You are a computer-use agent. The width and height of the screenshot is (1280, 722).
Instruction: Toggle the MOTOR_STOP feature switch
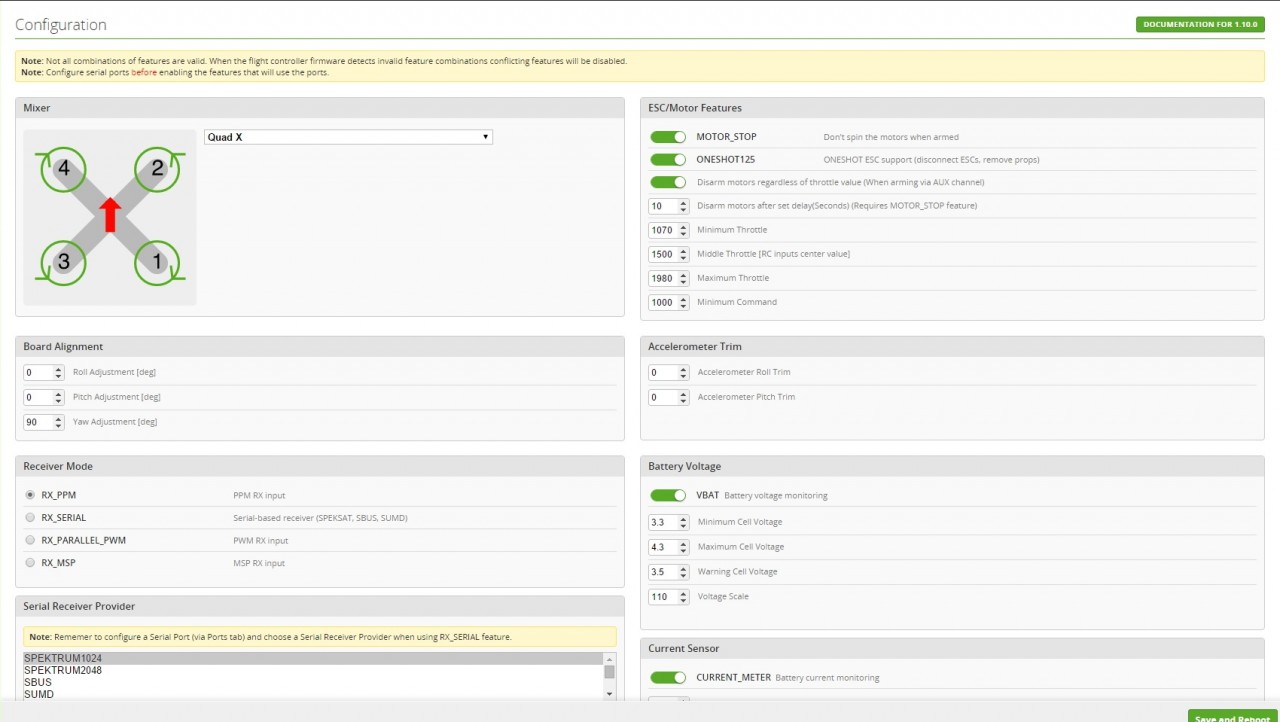pyautogui.click(x=668, y=137)
